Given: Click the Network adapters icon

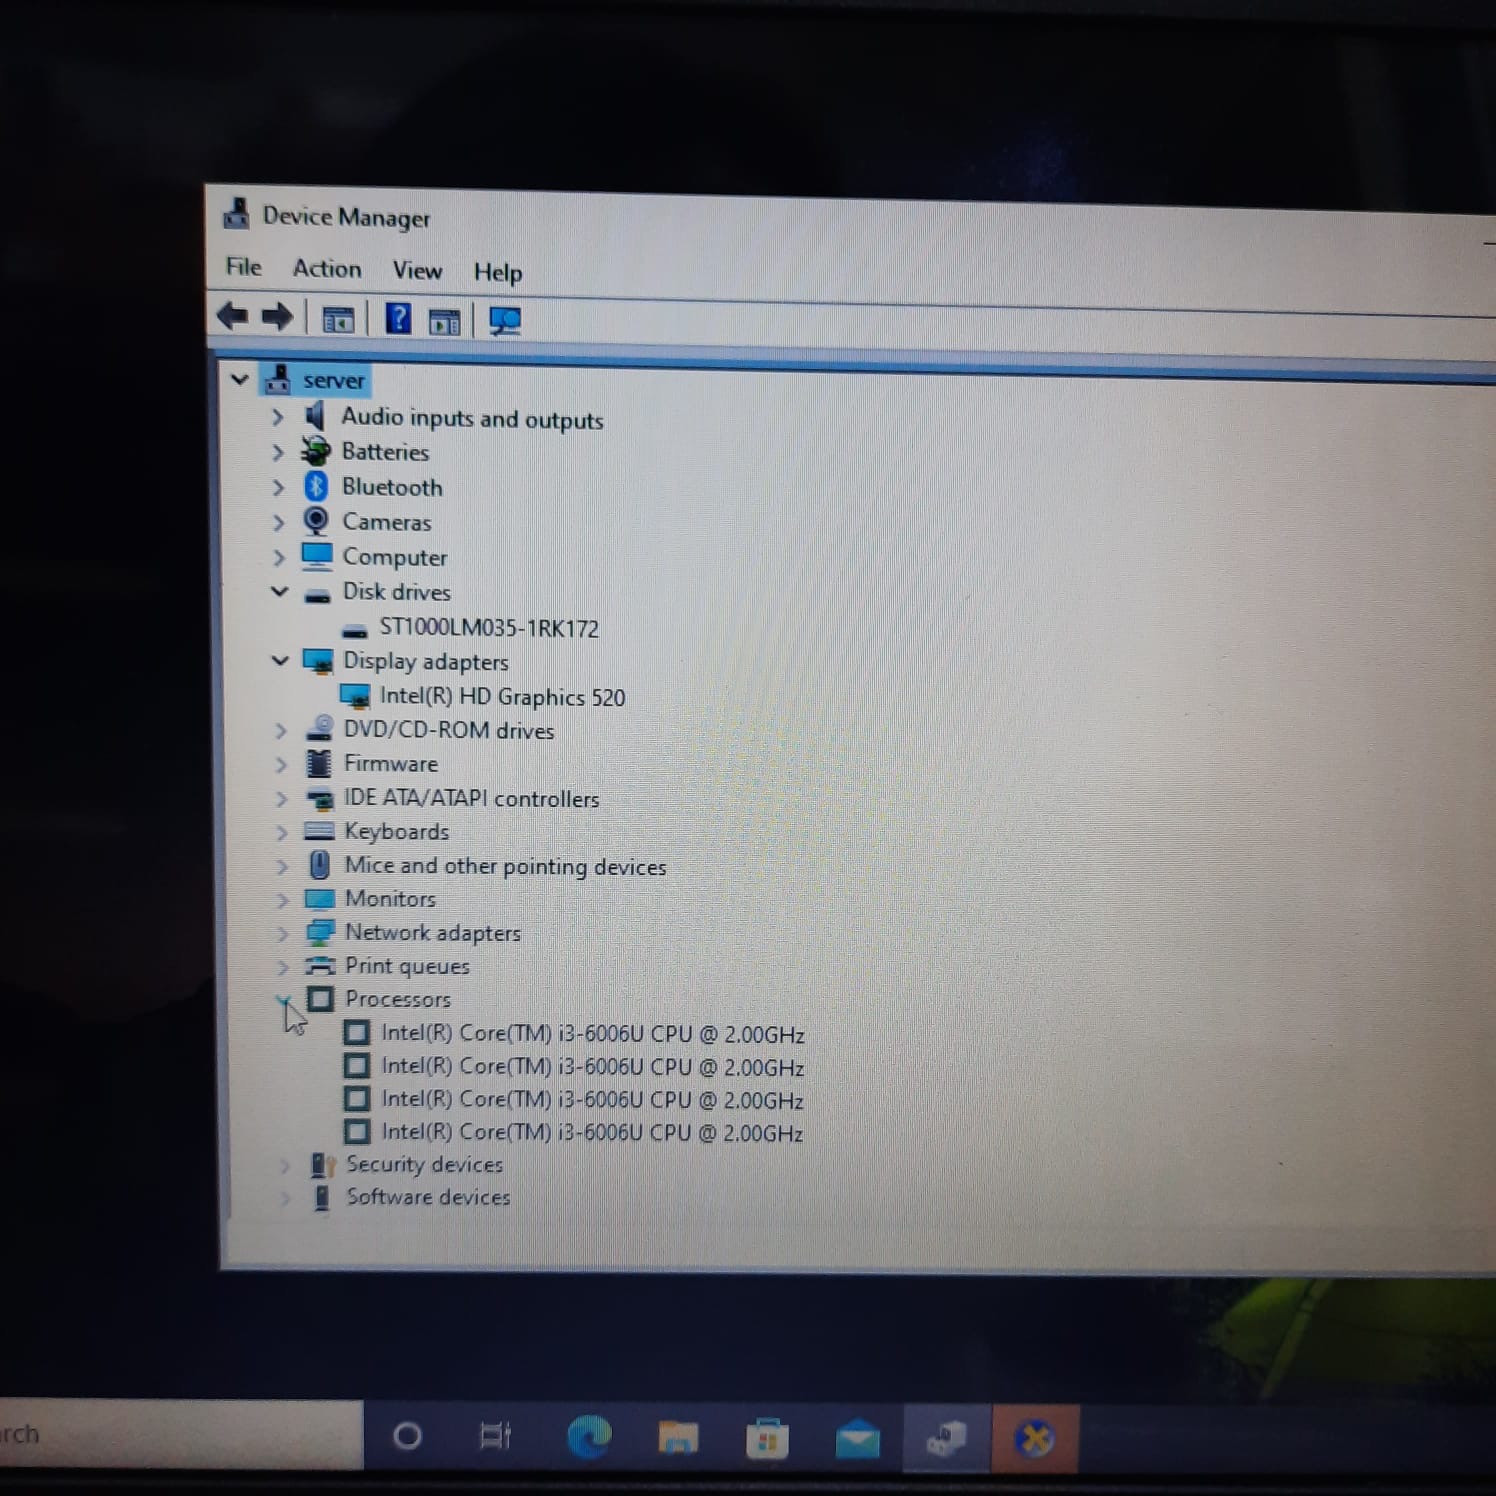Looking at the screenshot, I should point(320,932).
